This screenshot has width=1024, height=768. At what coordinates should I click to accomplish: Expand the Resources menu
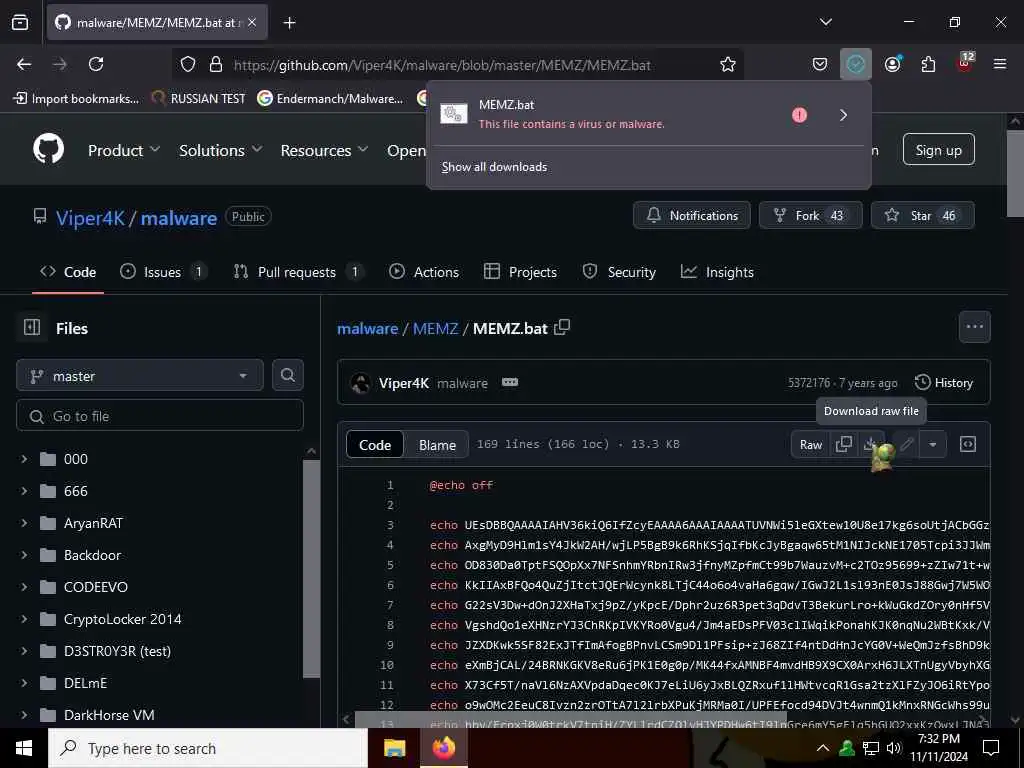[325, 150]
